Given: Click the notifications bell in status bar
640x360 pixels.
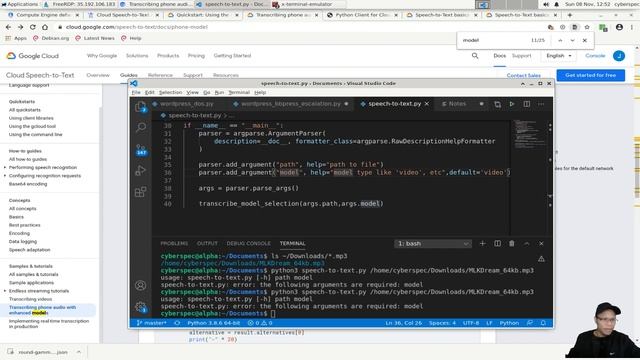Looking at the screenshot, I should pos(543,323).
